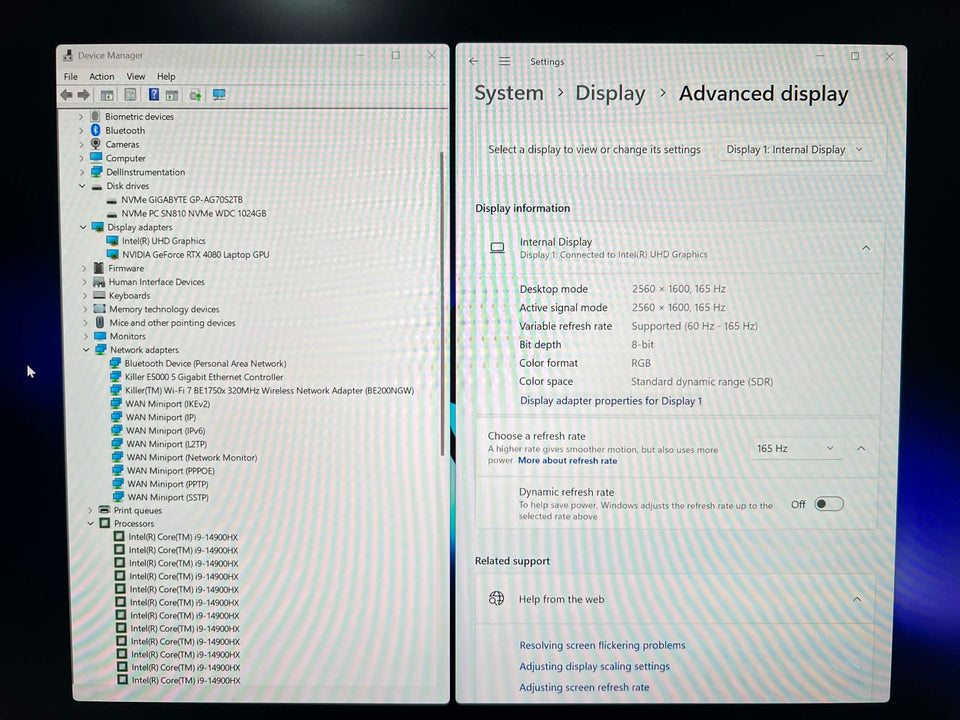
Task: Turn on the Dynamic refresh rate toggle
Action: [829, 504]
